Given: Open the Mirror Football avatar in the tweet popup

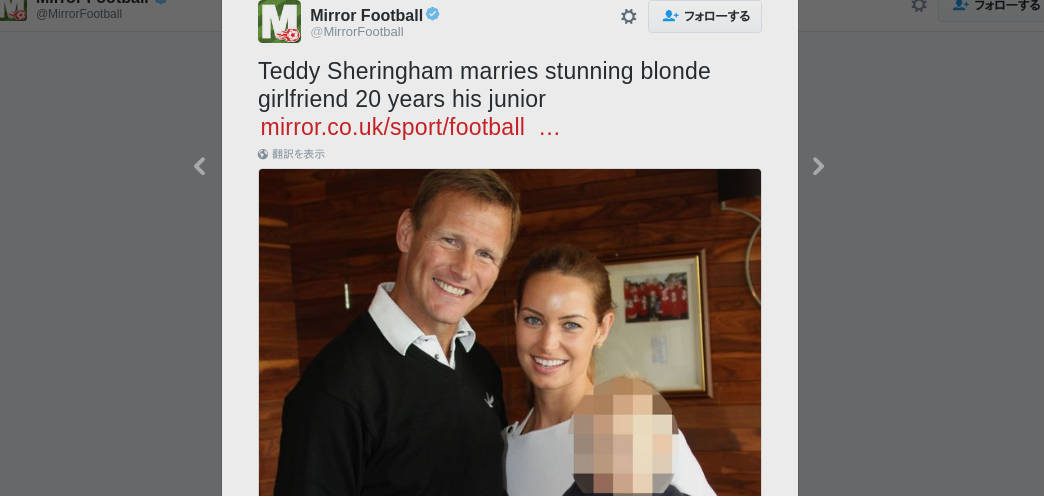Looking at the screenshot, I should [x=279, y=21].
